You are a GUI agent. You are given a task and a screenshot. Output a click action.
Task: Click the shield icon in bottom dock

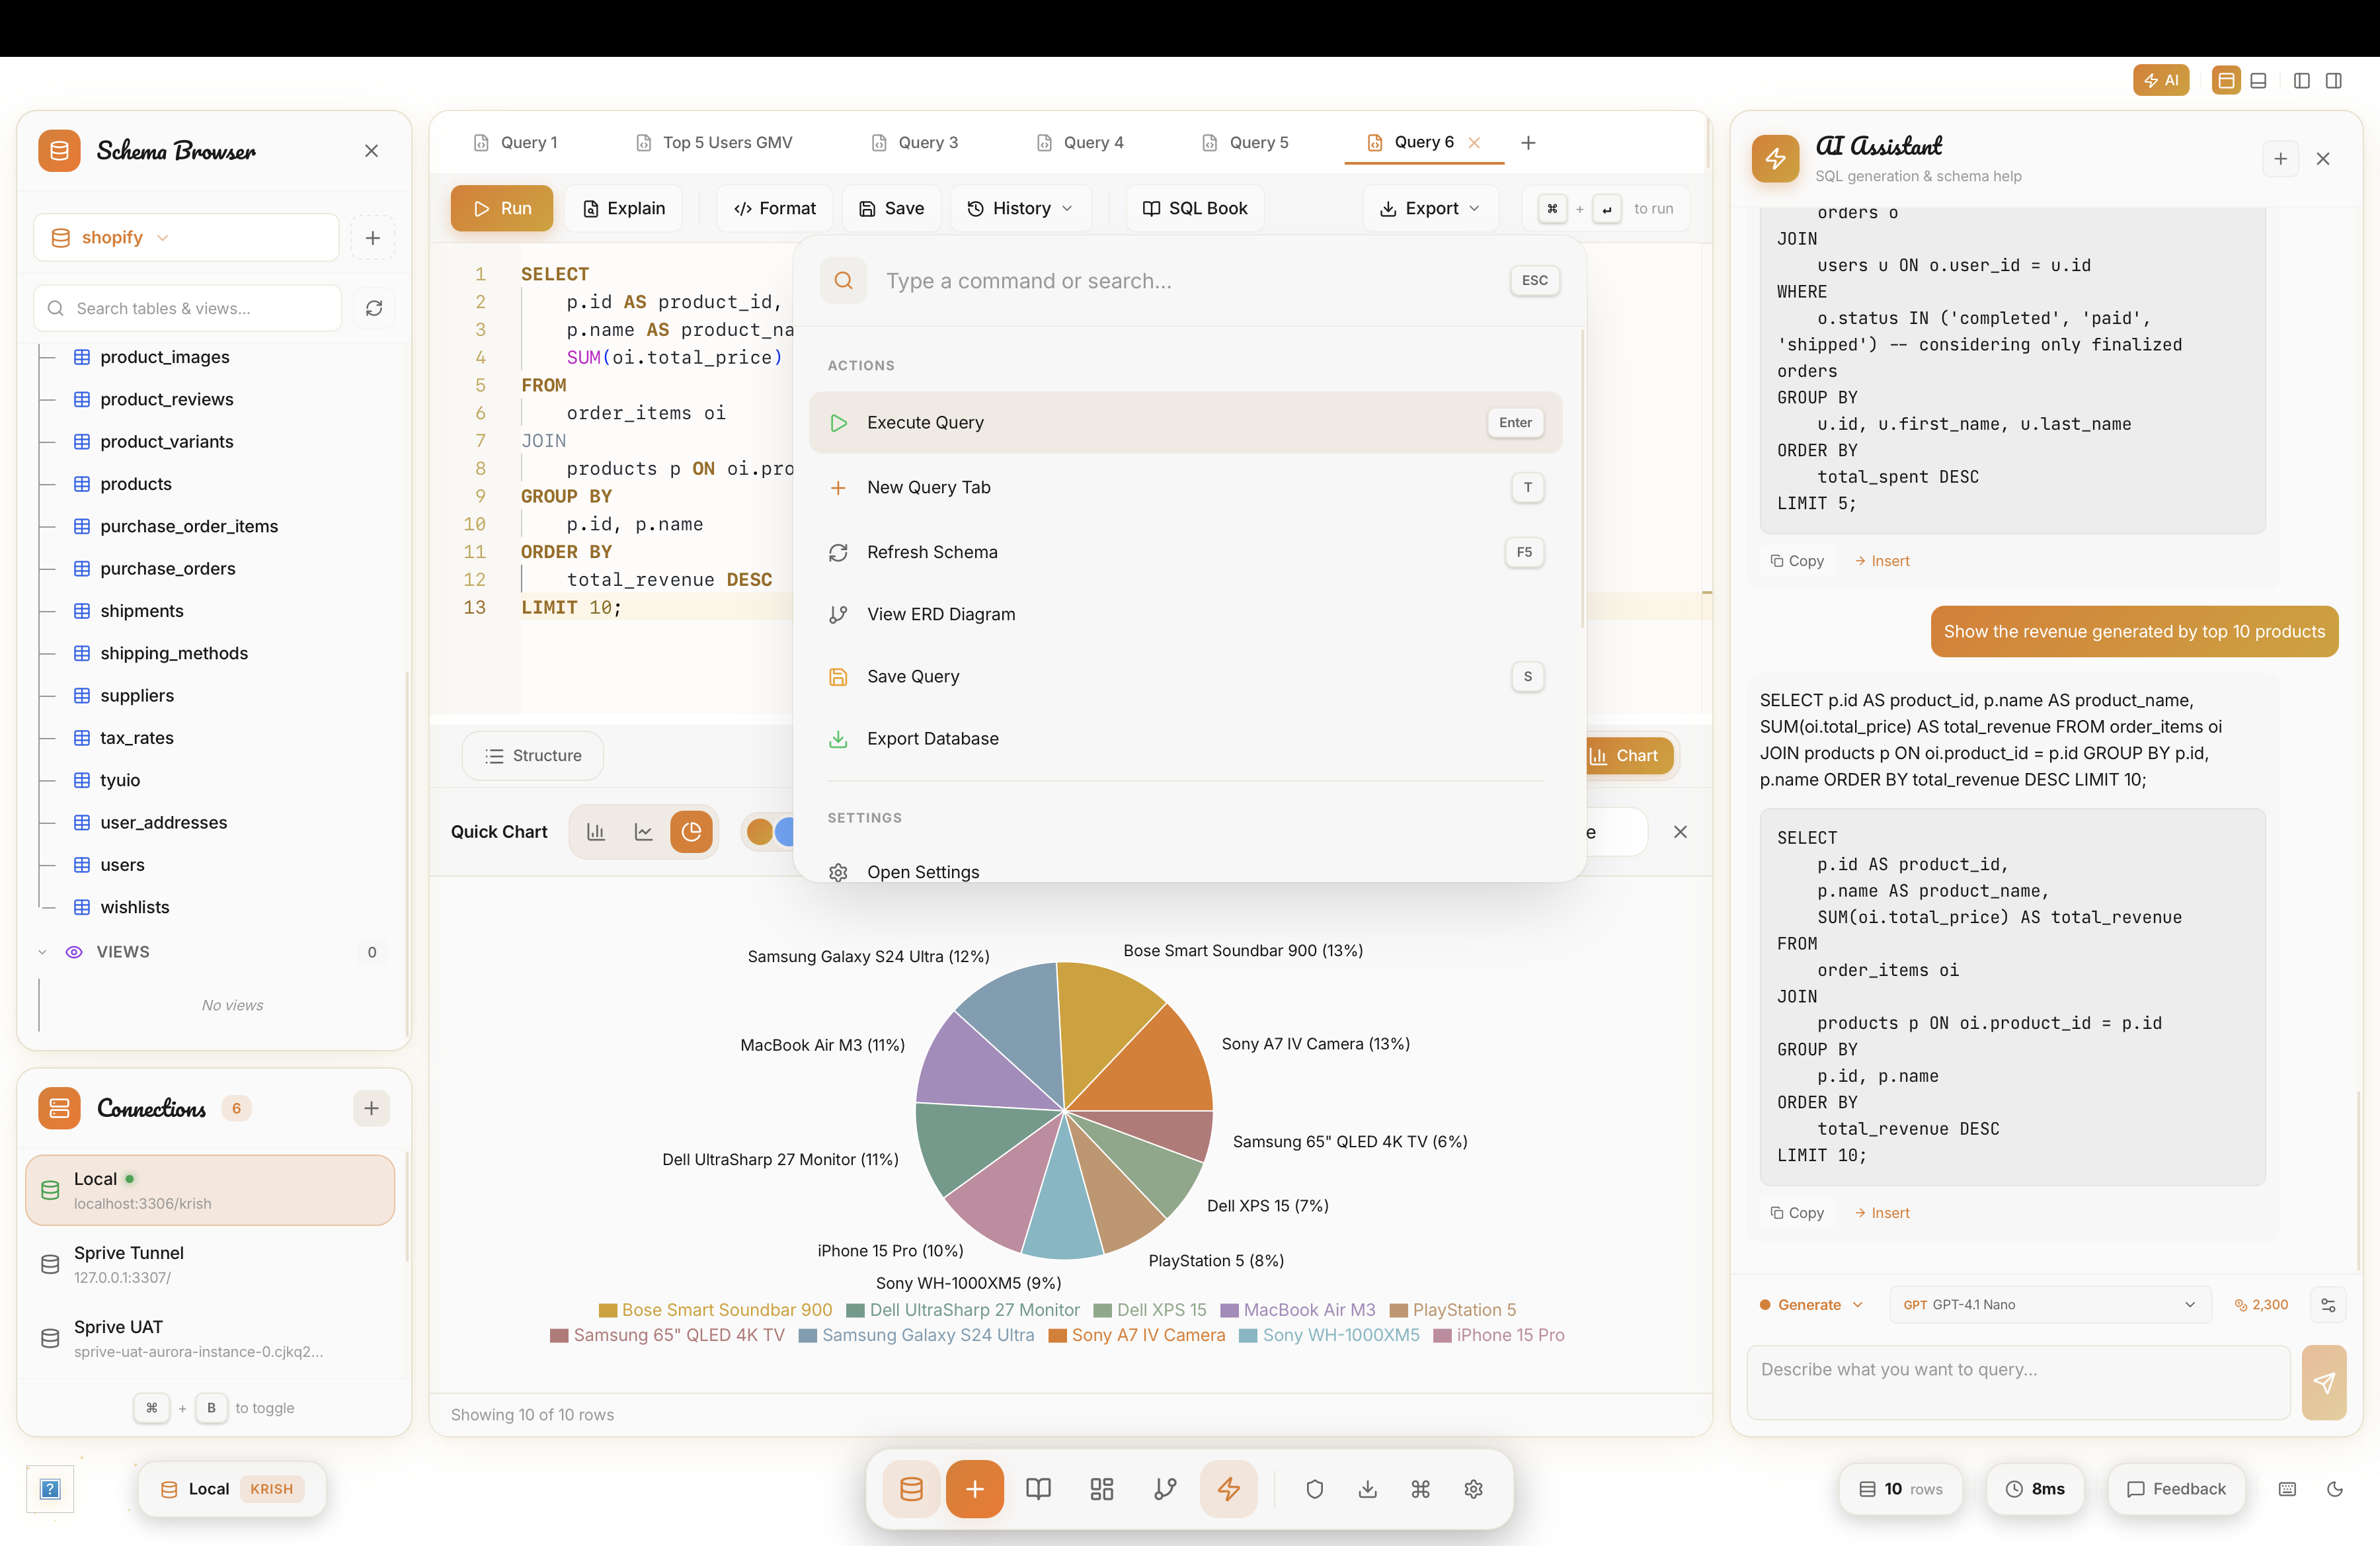[1315, 1489]
